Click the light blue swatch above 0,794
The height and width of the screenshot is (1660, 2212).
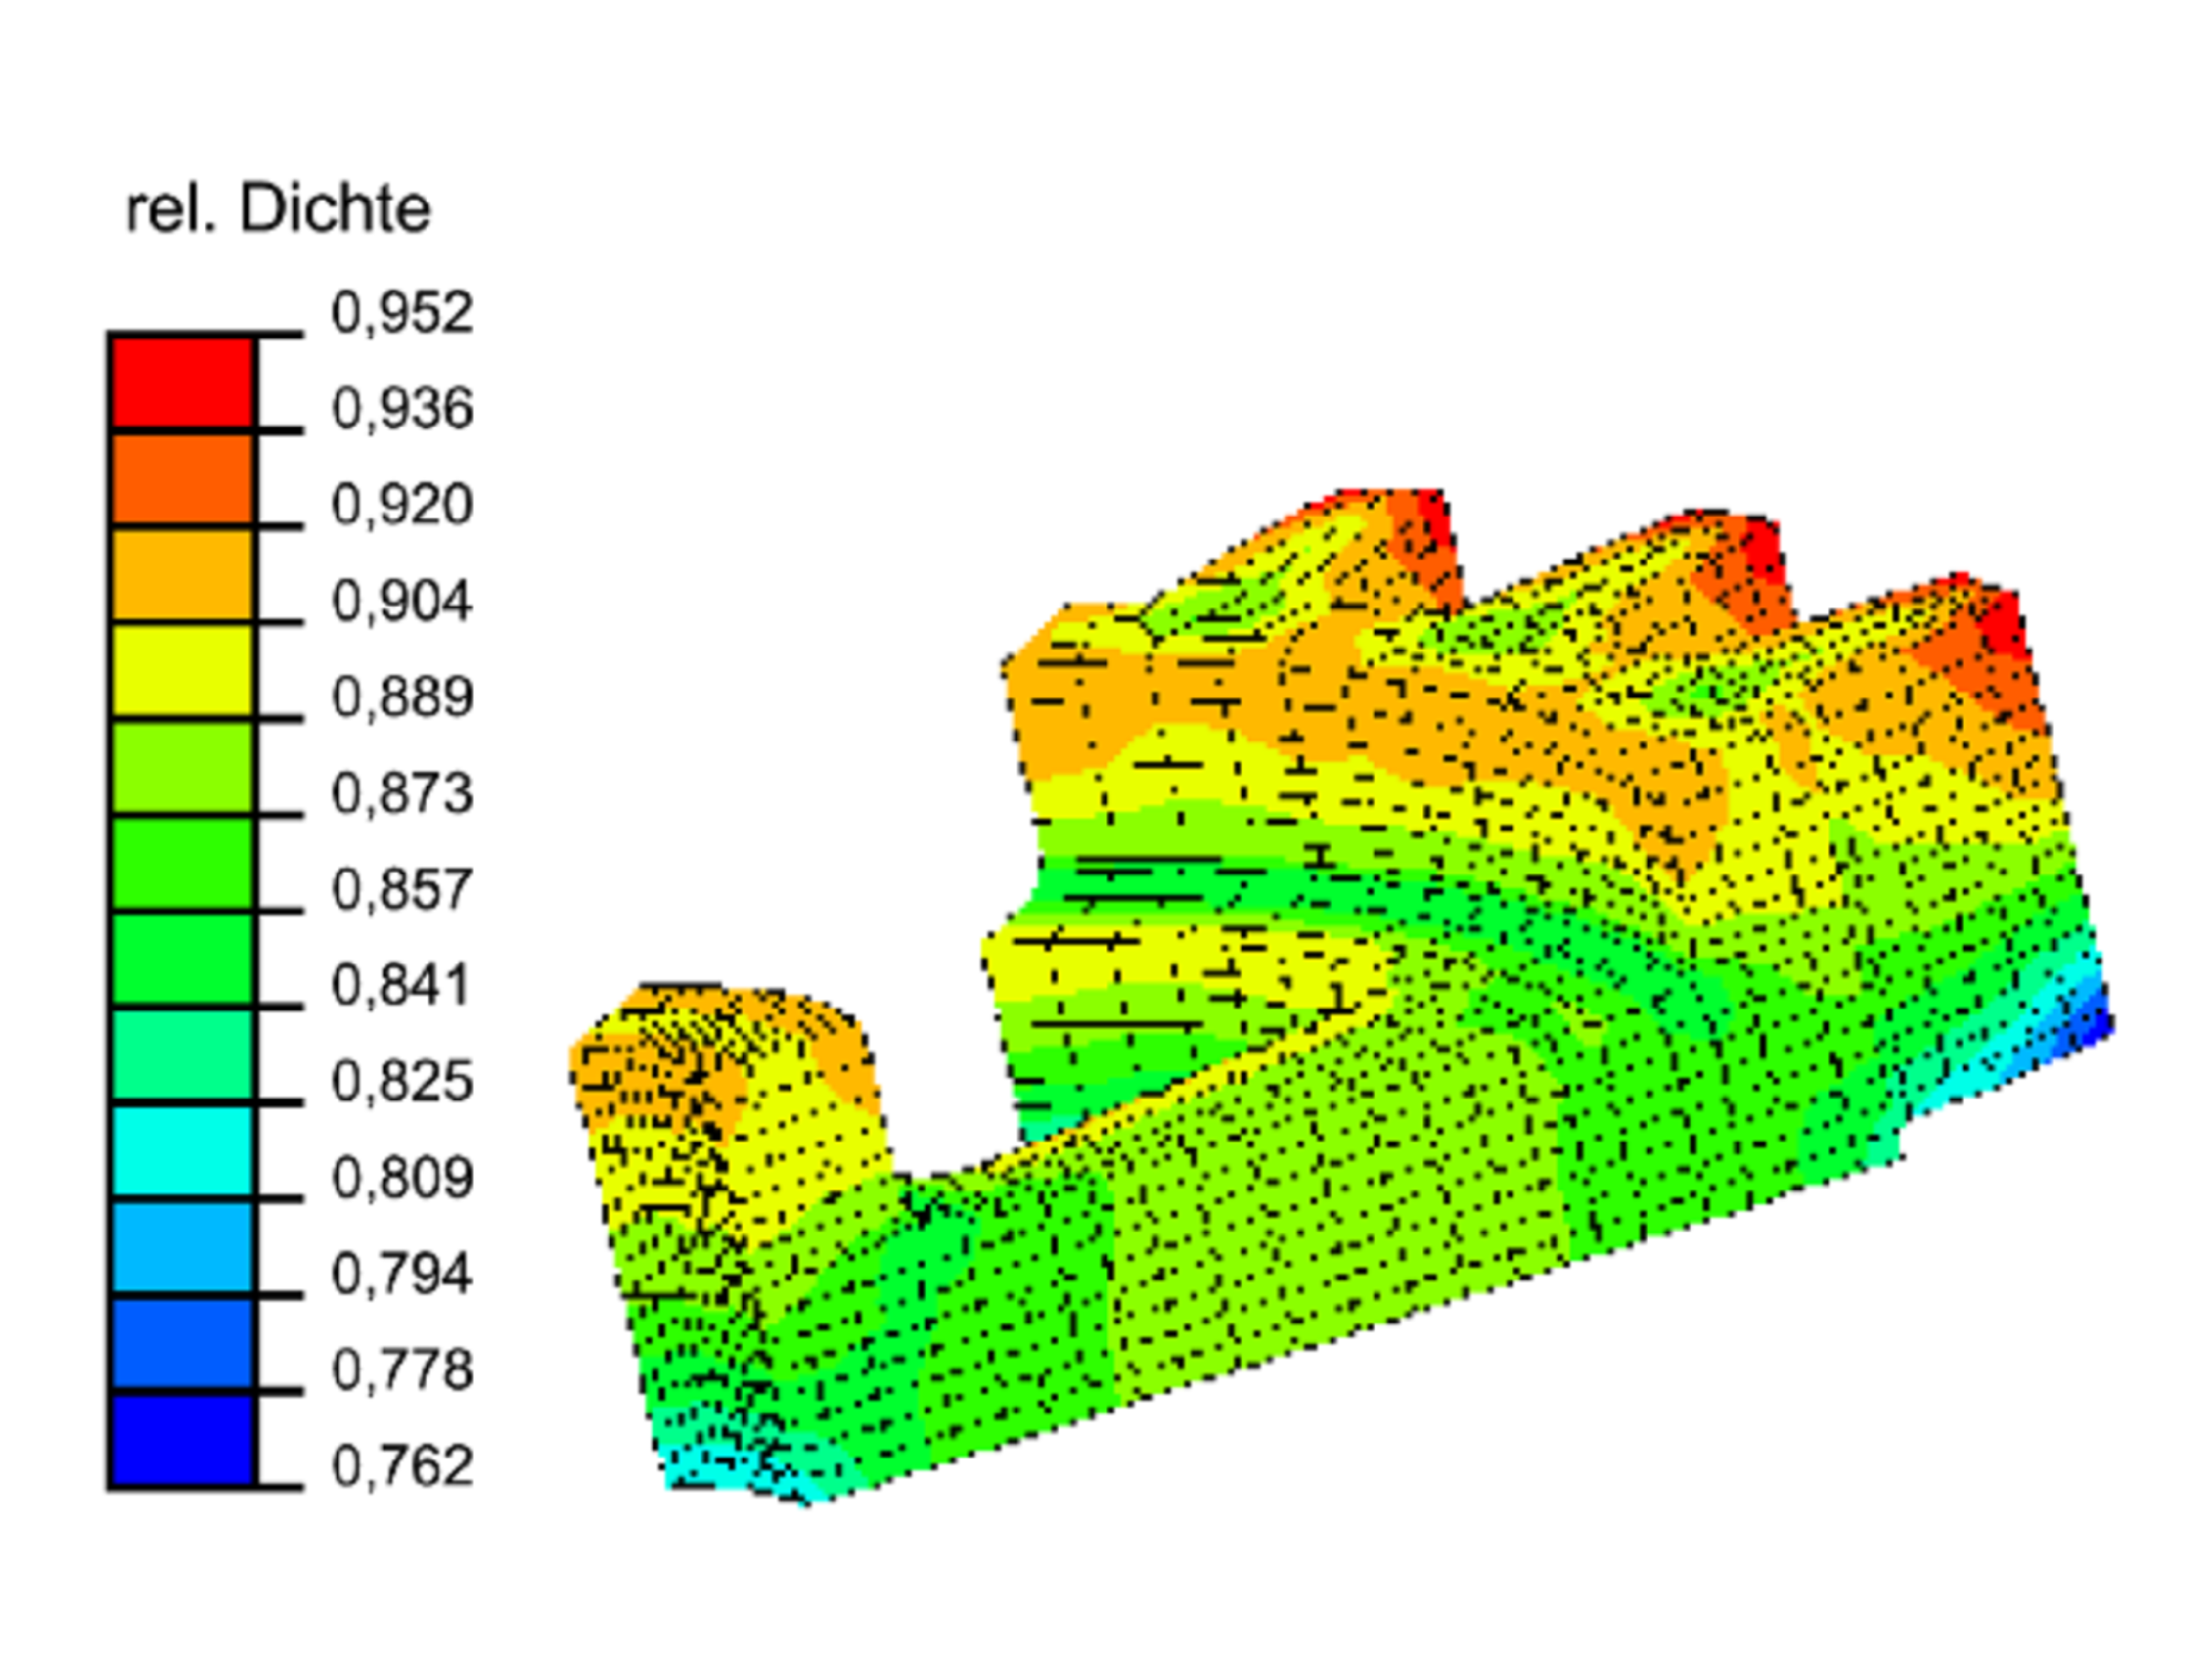pyautogui.click(x=182, y=1247)
